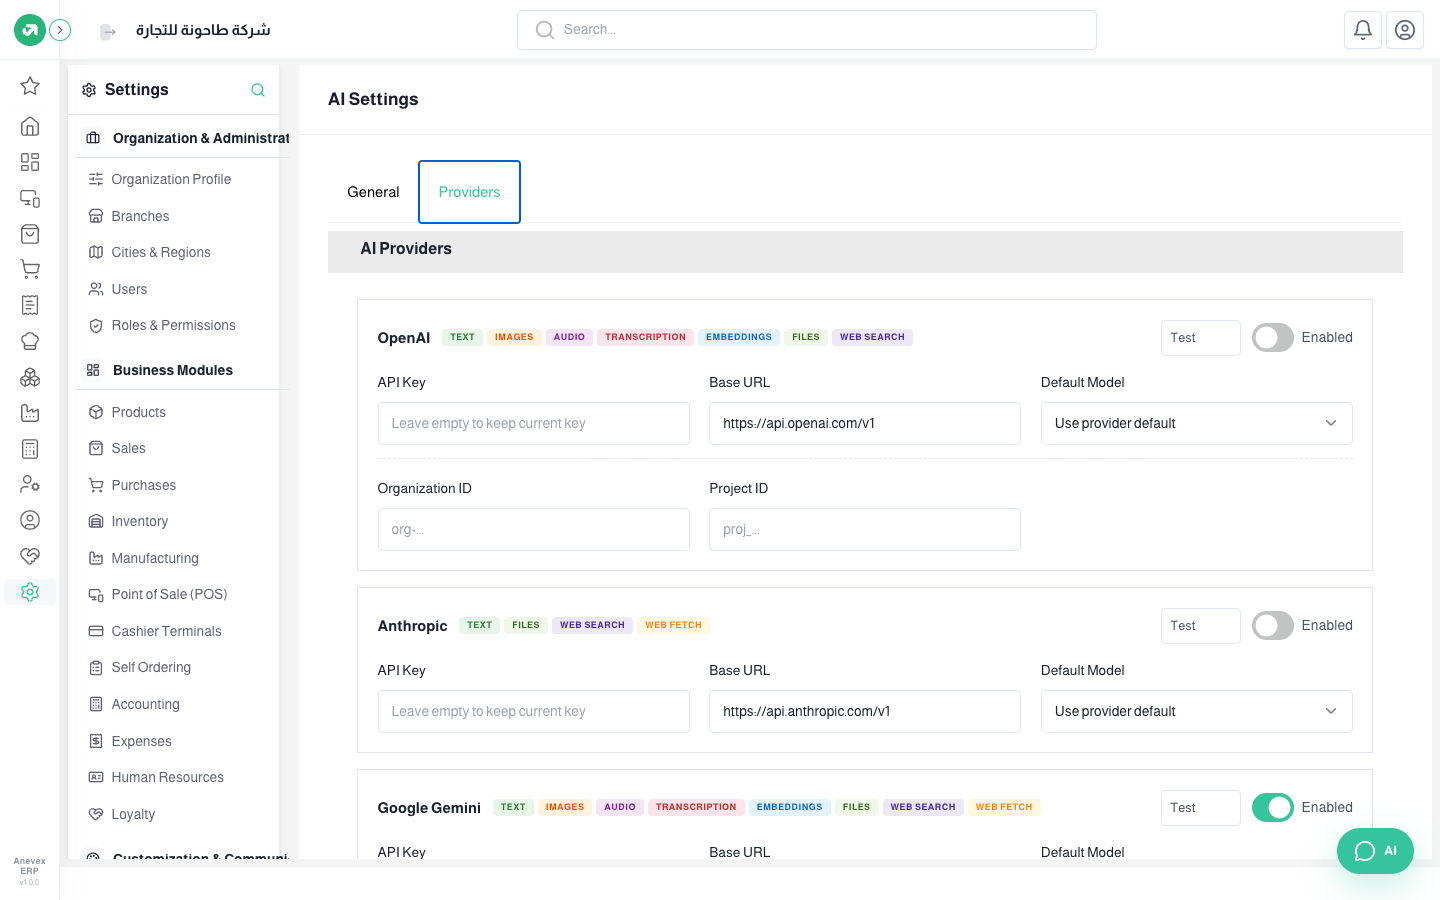The height and width of the screenshot is (900, 1440).
Task: Open Roles & Permissions settings
Action: [x=173, y=325]
